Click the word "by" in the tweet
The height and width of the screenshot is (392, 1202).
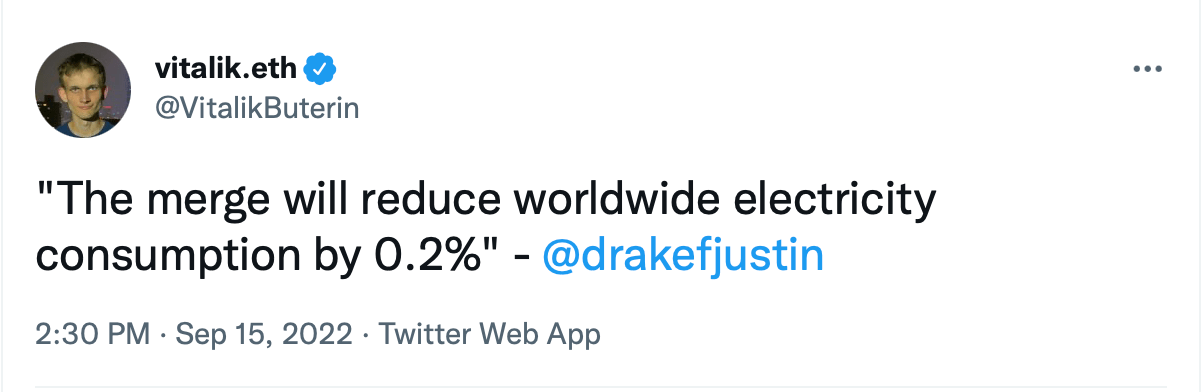[x=318, y=257]
